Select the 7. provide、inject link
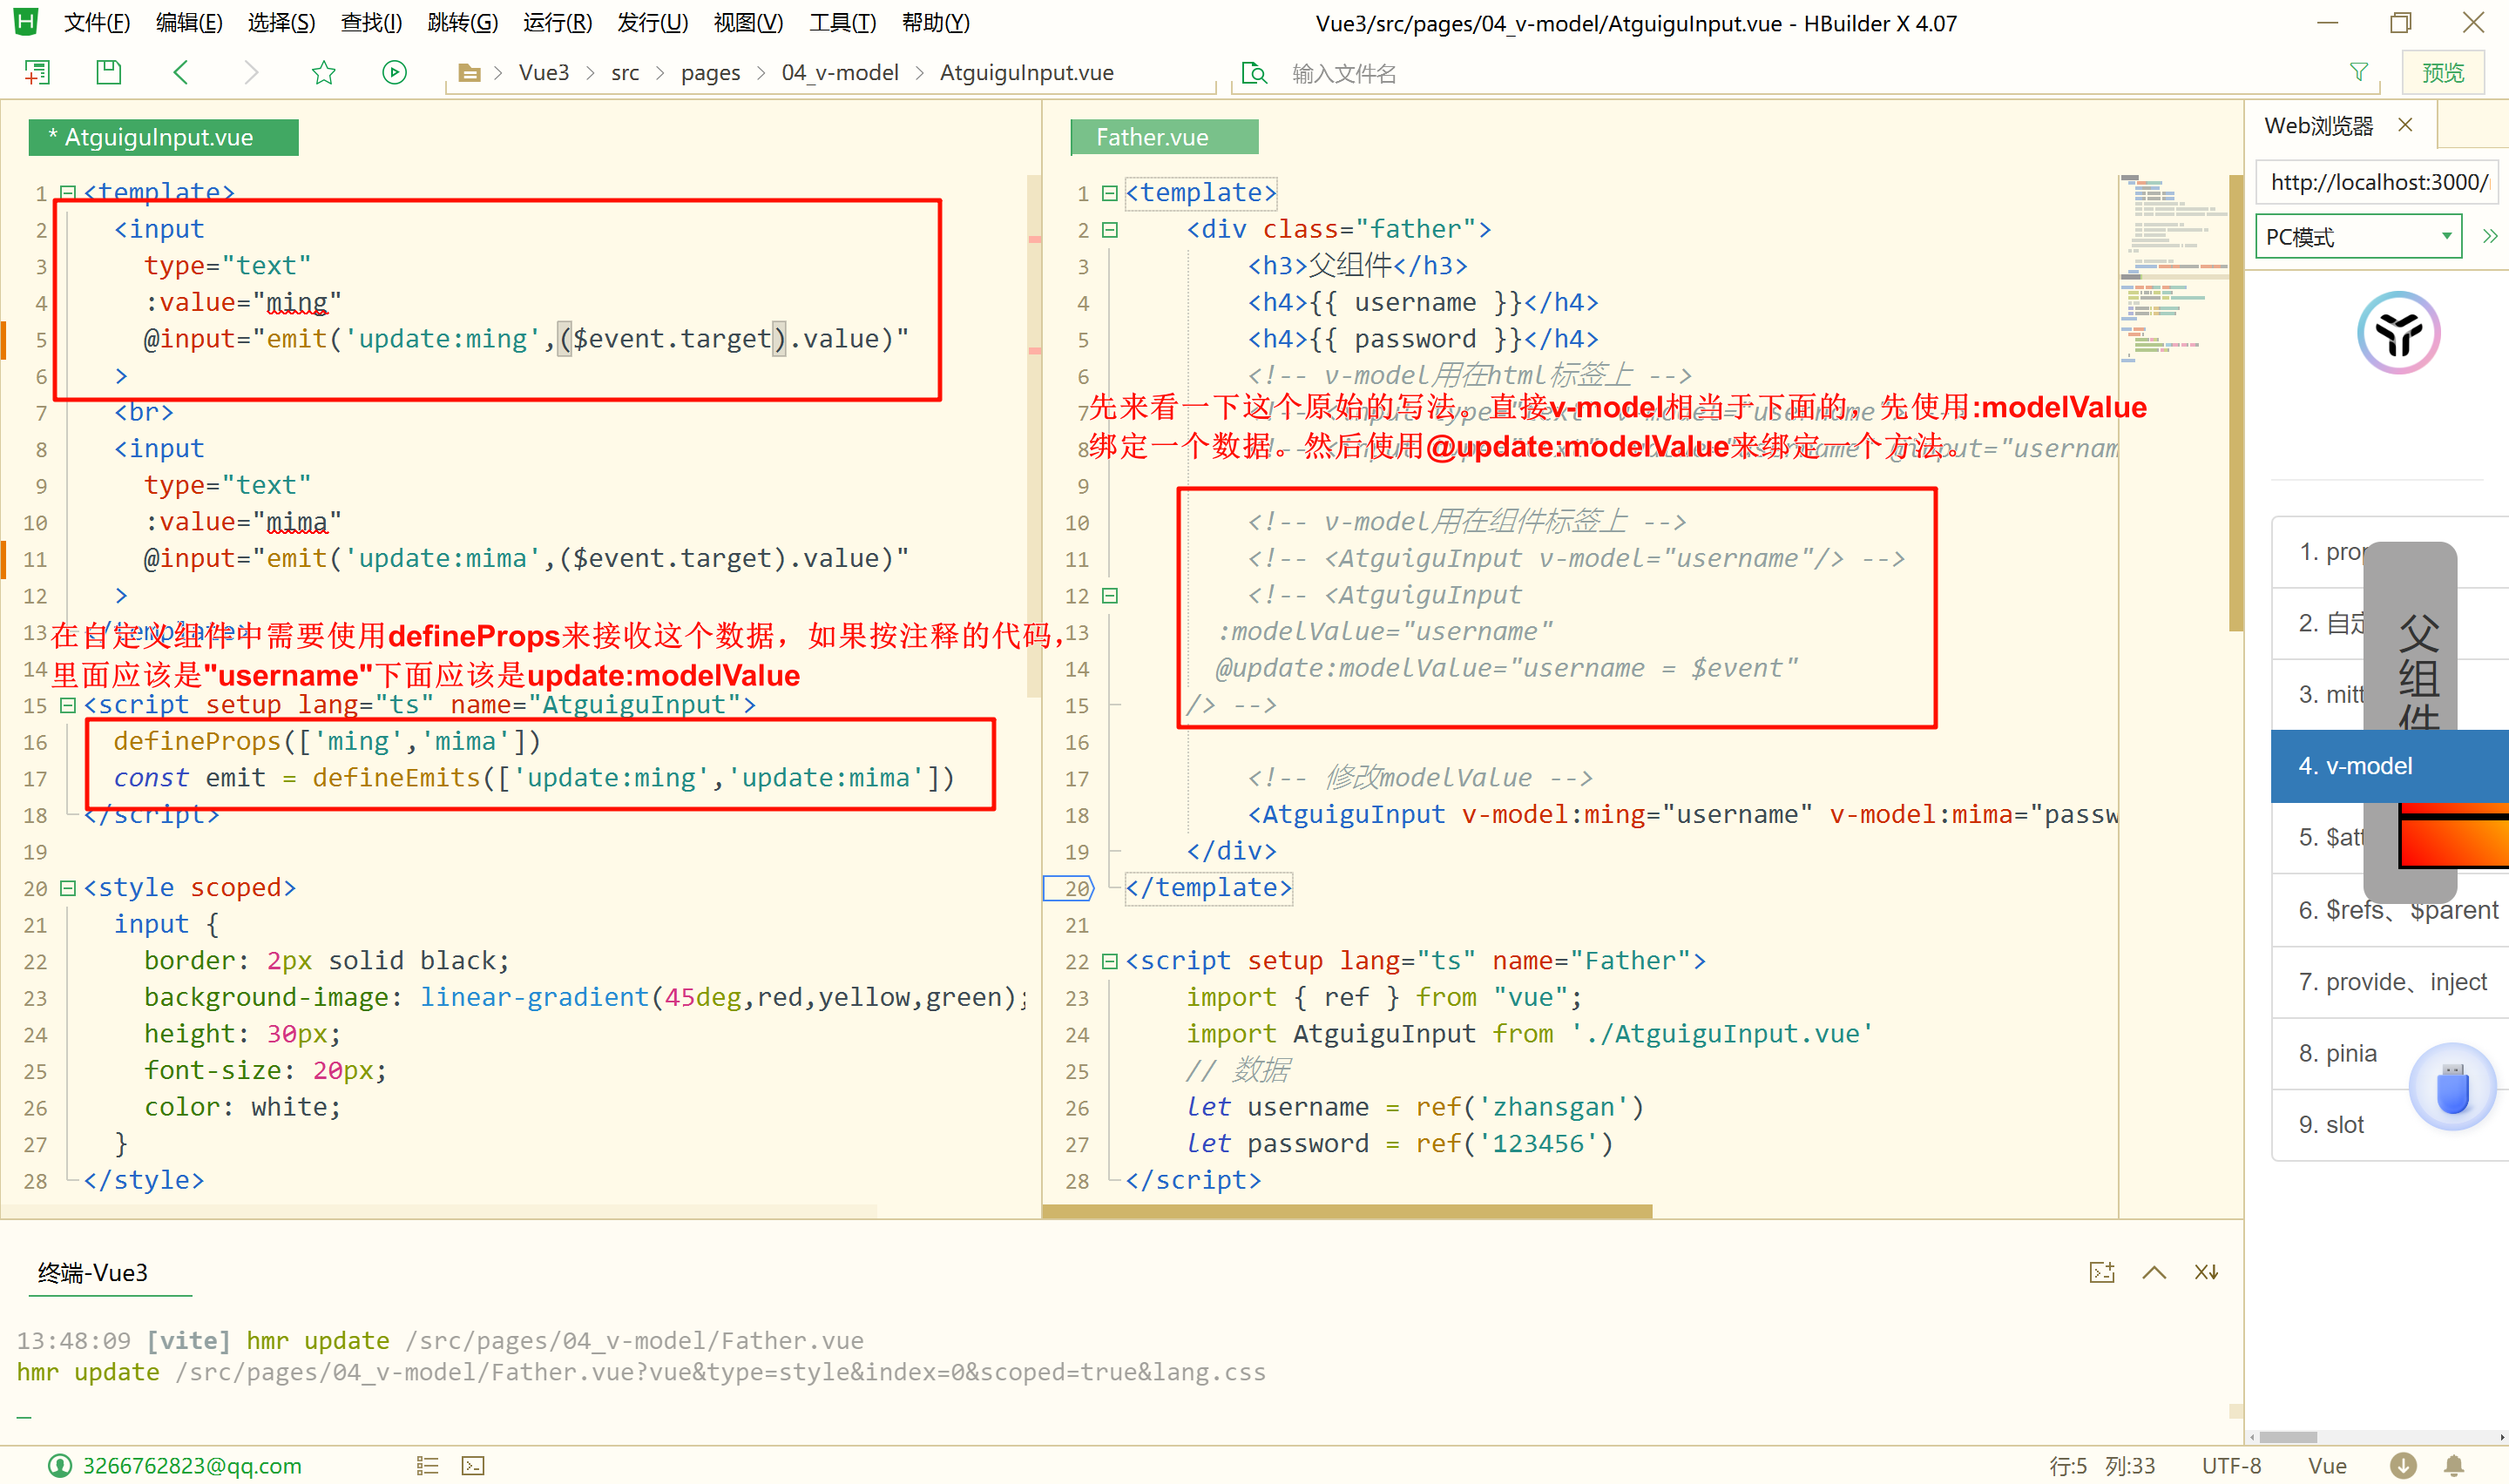2509x1484 pixels. coord(2391,981)
